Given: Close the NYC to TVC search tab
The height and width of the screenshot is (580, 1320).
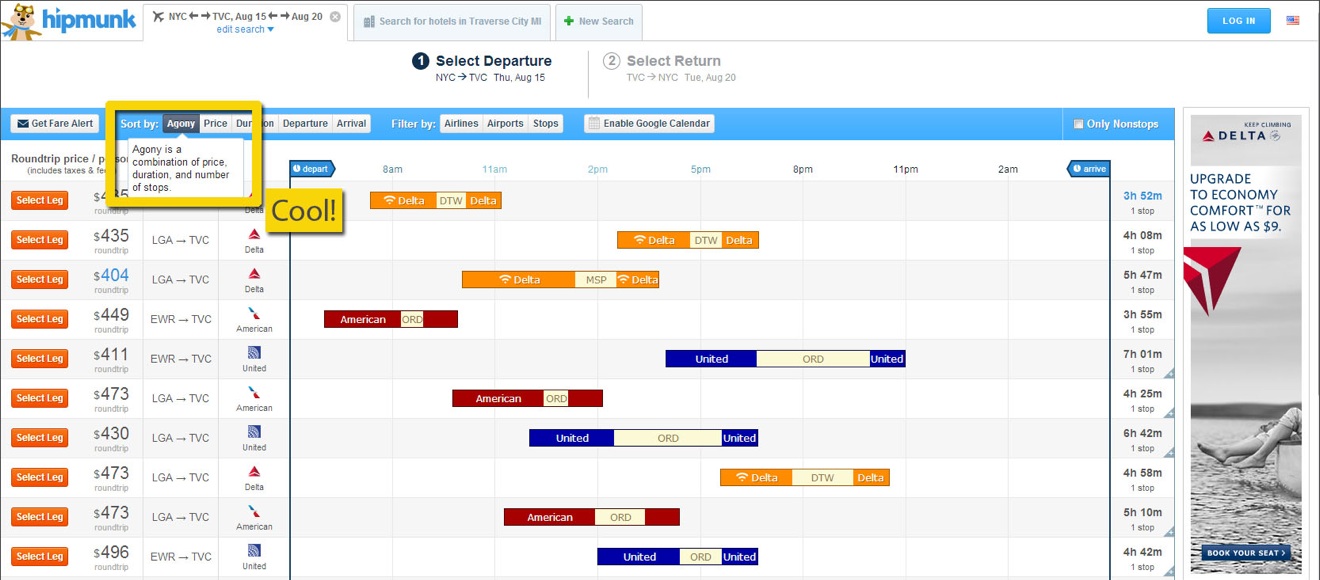Looking at the screenshot, I should [x=335, y=17].
